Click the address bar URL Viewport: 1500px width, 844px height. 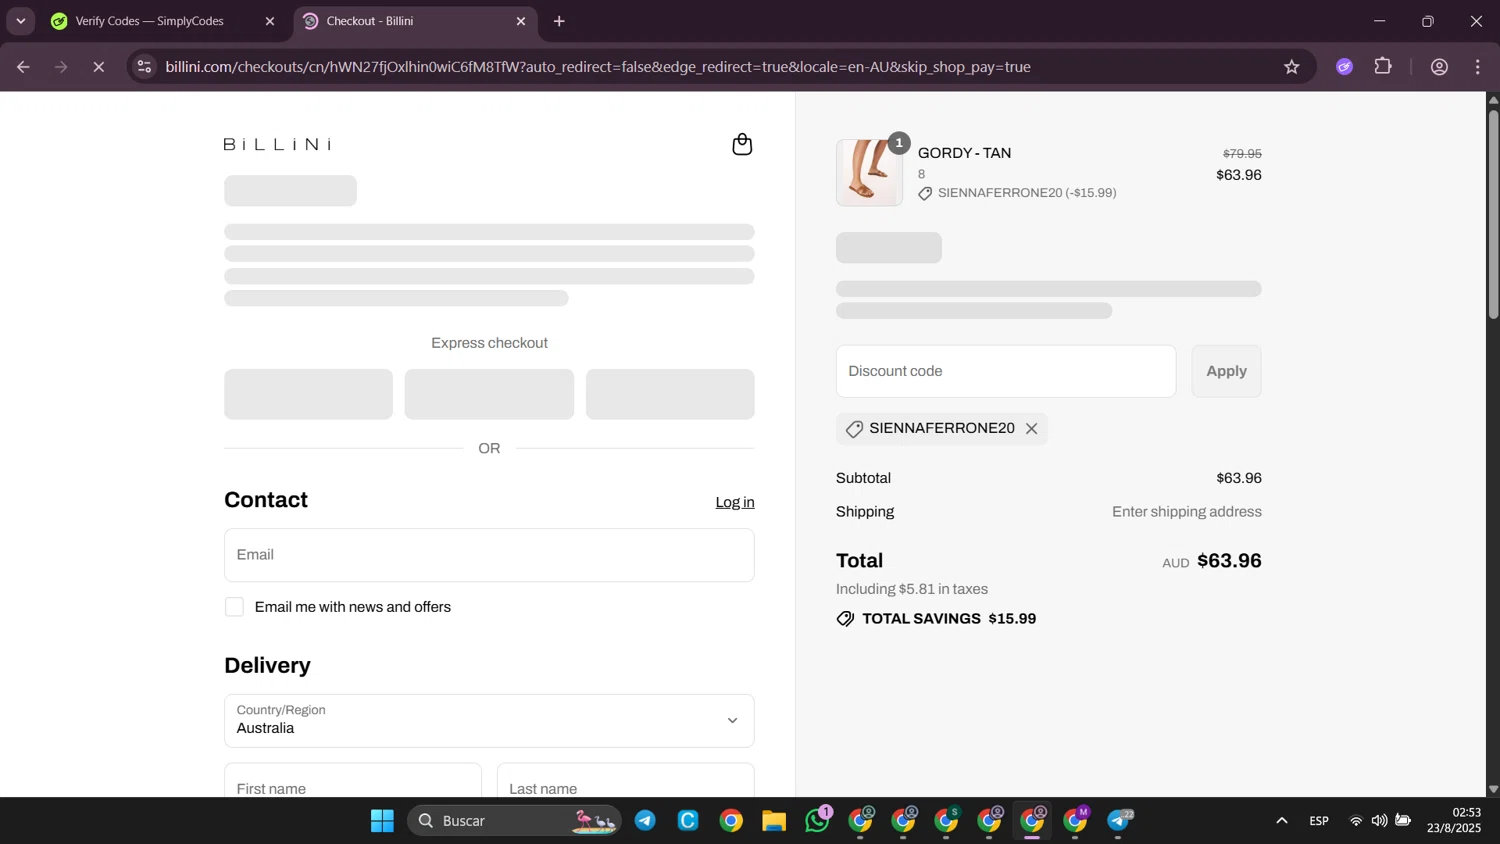tap(598, 67)
